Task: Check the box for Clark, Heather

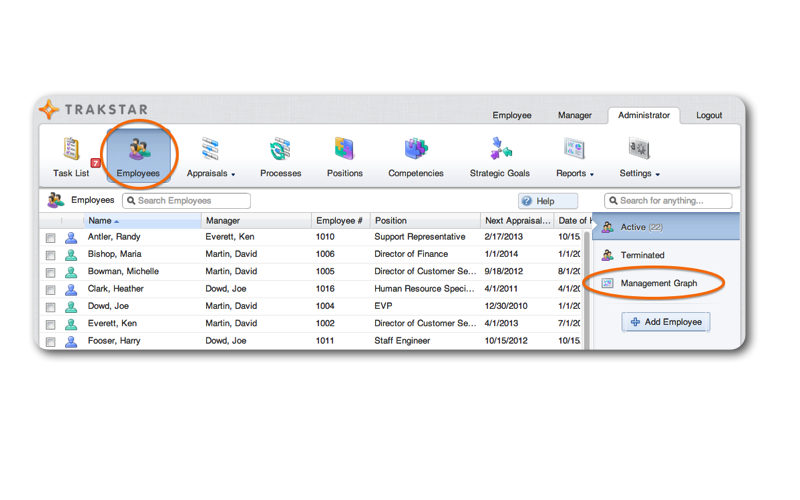Action: click(x=51, y=290)
